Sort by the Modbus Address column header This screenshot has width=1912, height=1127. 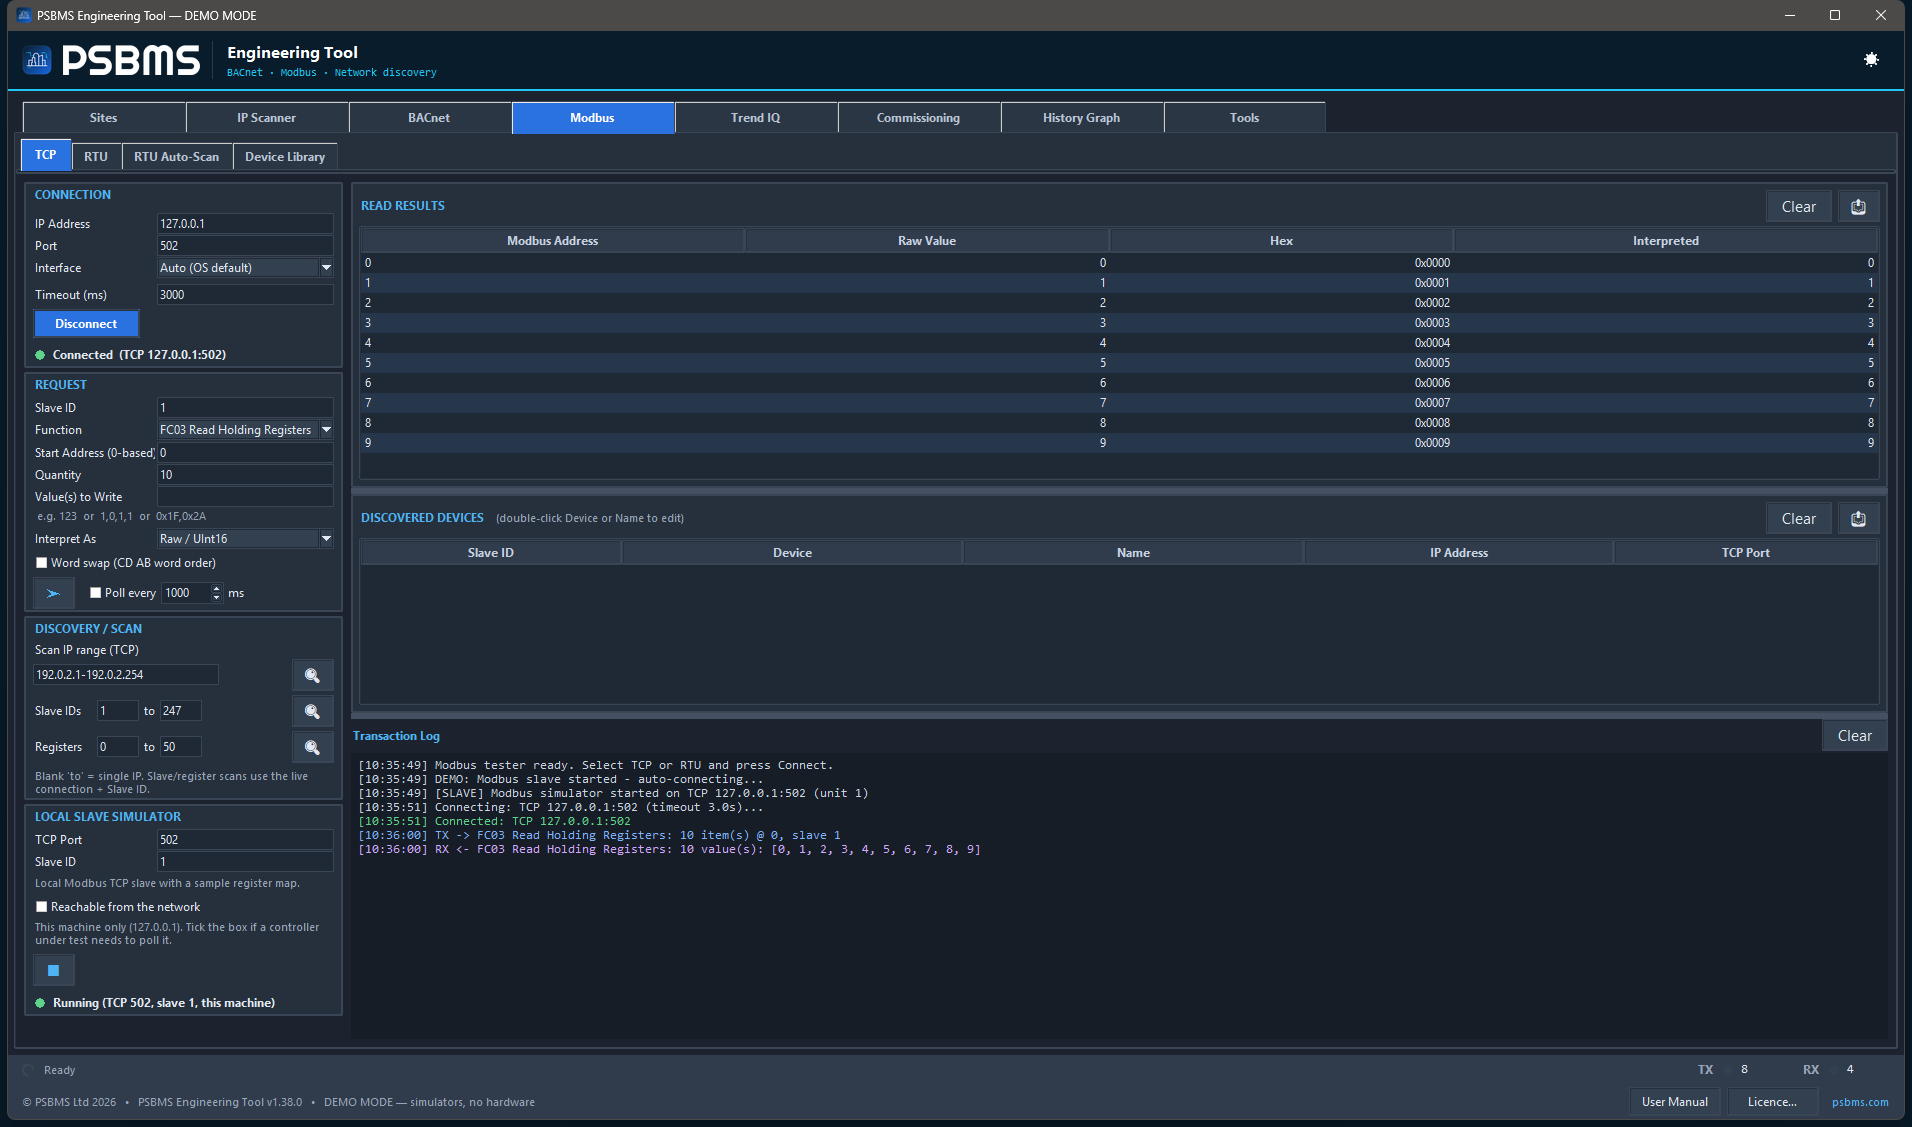[x=552, y=241]
